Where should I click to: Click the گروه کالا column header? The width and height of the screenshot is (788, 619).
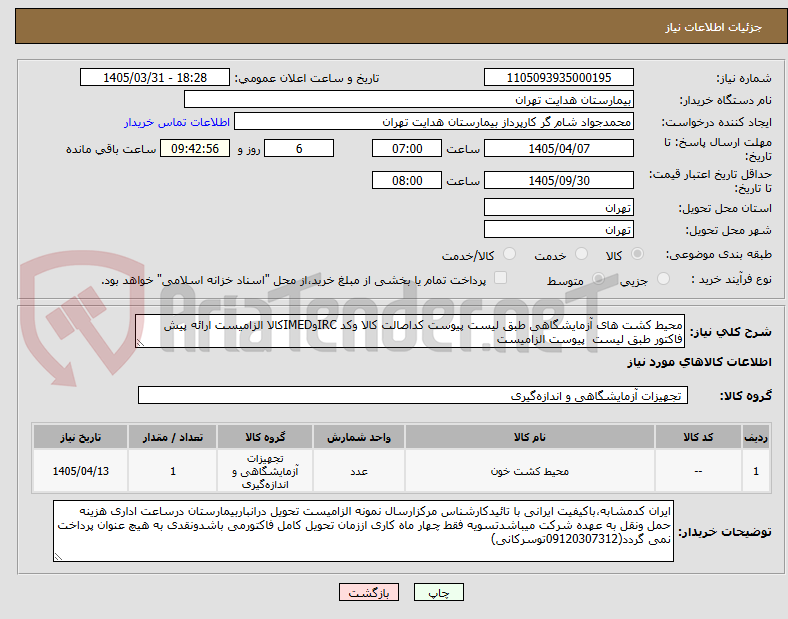pyautogui.click(x=265, y=437)
